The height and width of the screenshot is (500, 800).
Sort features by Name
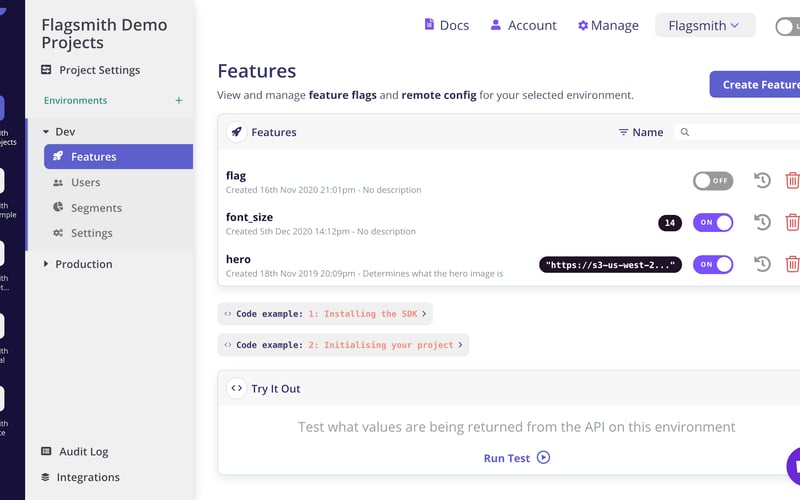pyautogui.click(x=641, y=132)
